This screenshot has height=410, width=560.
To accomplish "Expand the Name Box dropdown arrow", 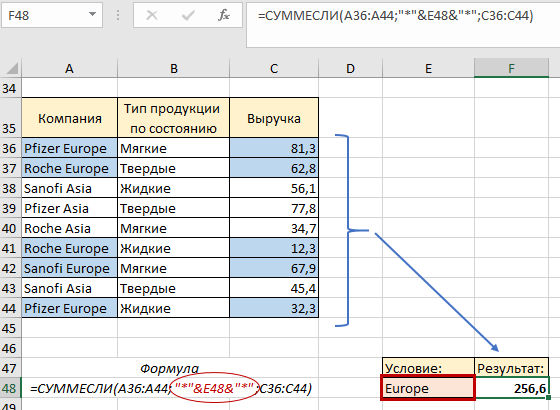I will point(92,15).
